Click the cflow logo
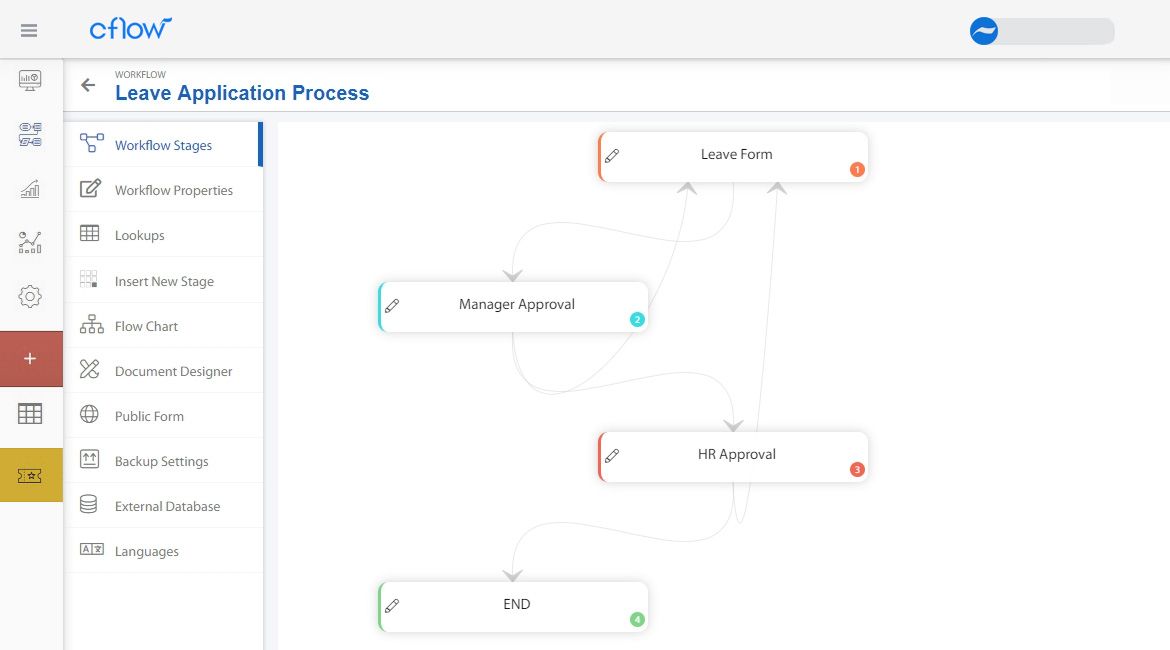 [x=131, y=29]
